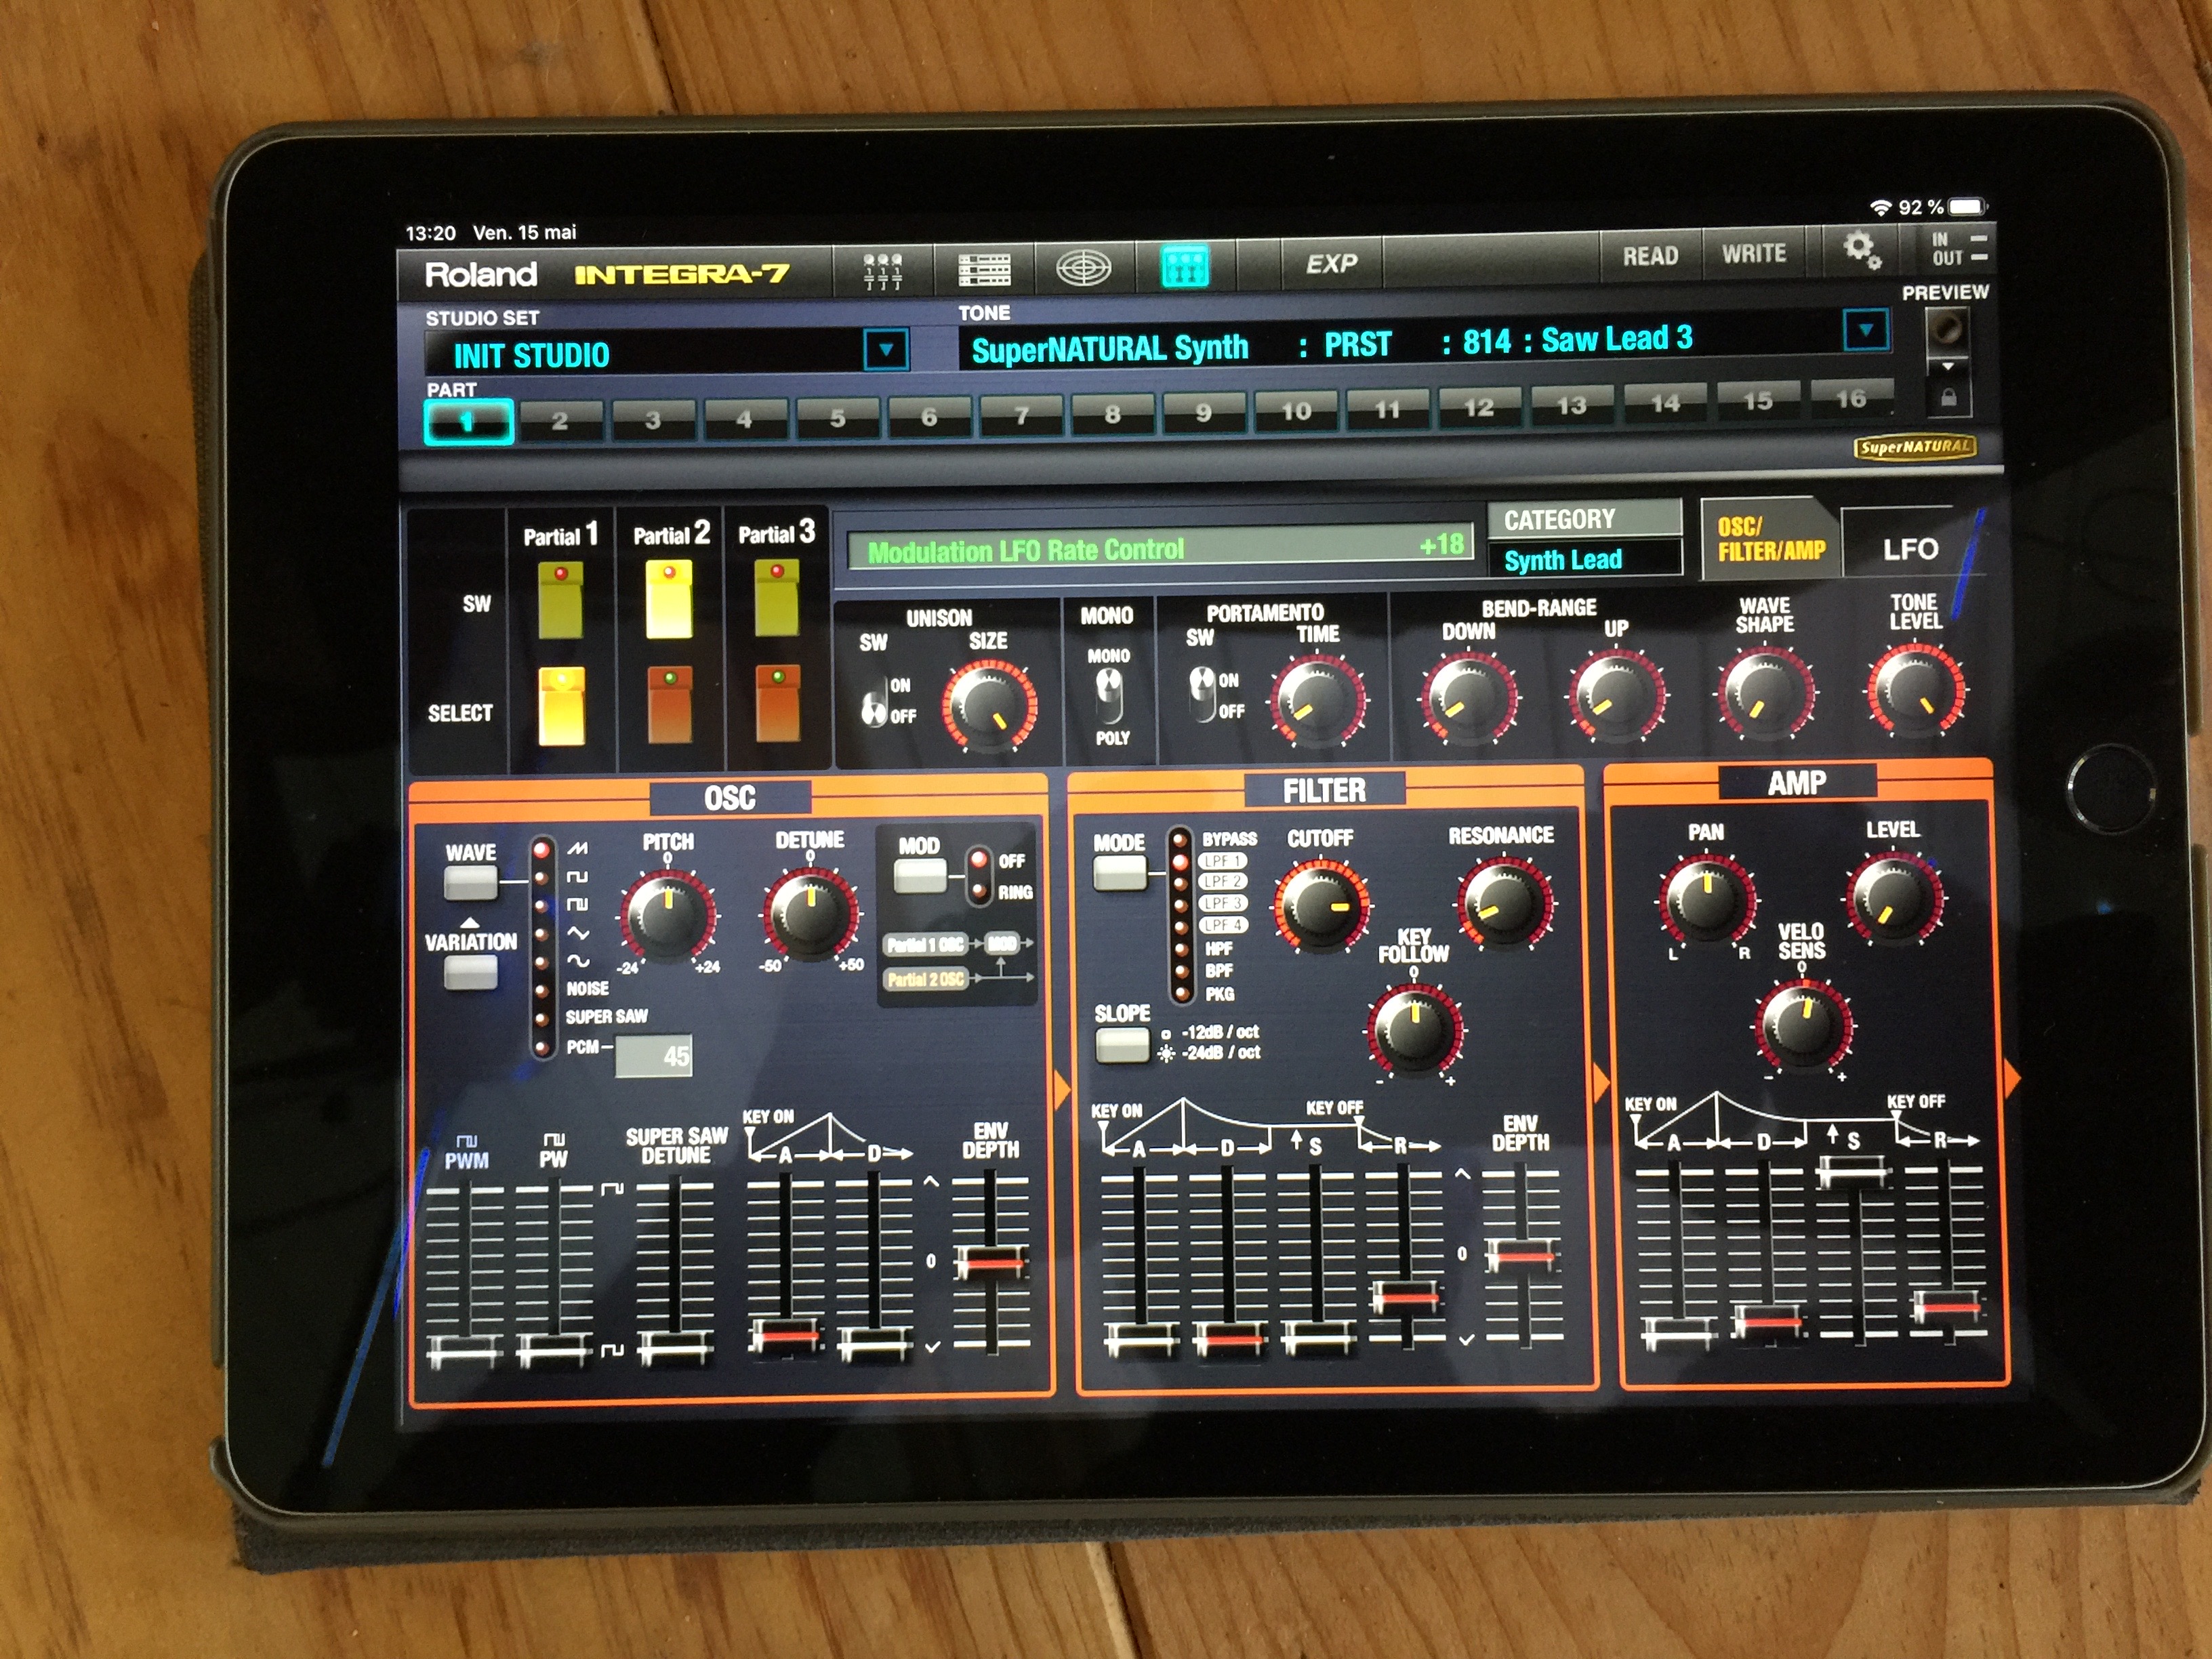Expand the Studio Set dropdown arrow

tap(885, 350)
